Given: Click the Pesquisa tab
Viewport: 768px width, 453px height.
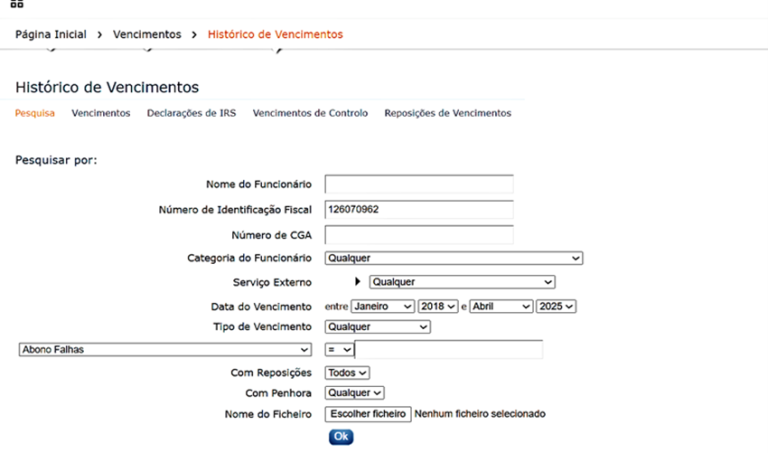Looking at the screenshot, I should (x=35, y=114).
